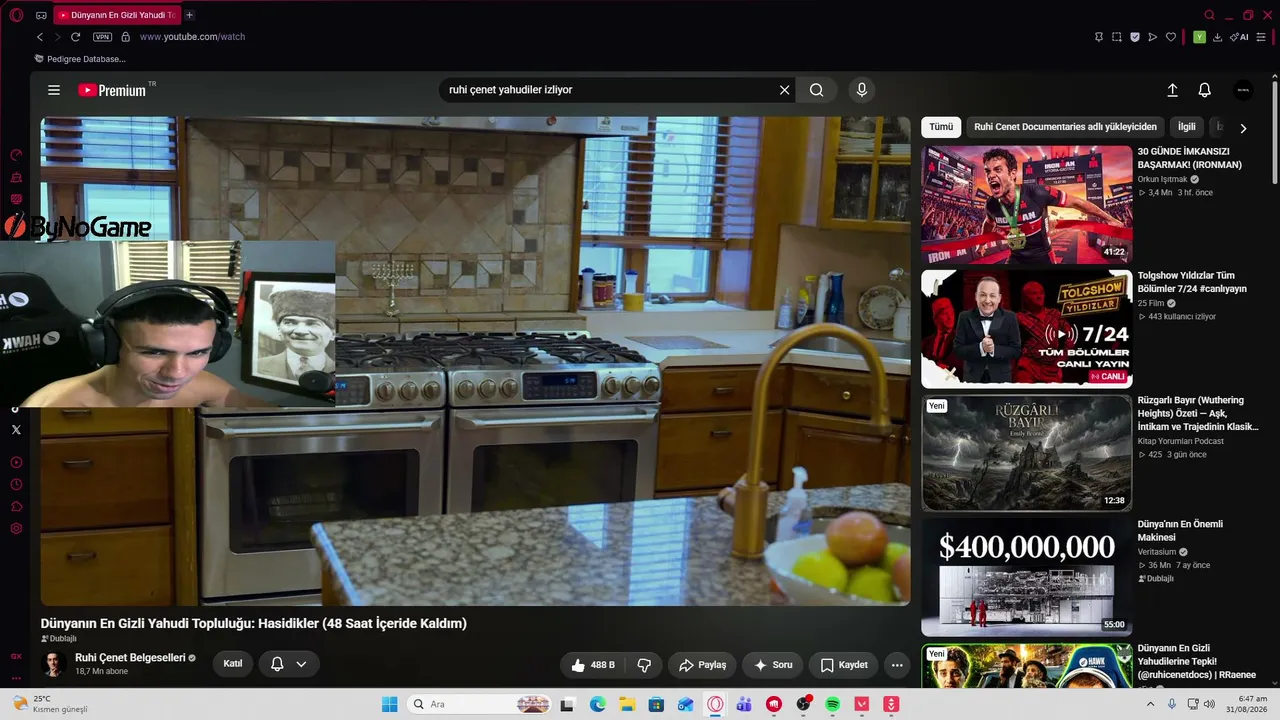Select the Ruhi Çenet Documentaries chip
The width and height of the screenshot is (1280, 720).
[1065, 127]
